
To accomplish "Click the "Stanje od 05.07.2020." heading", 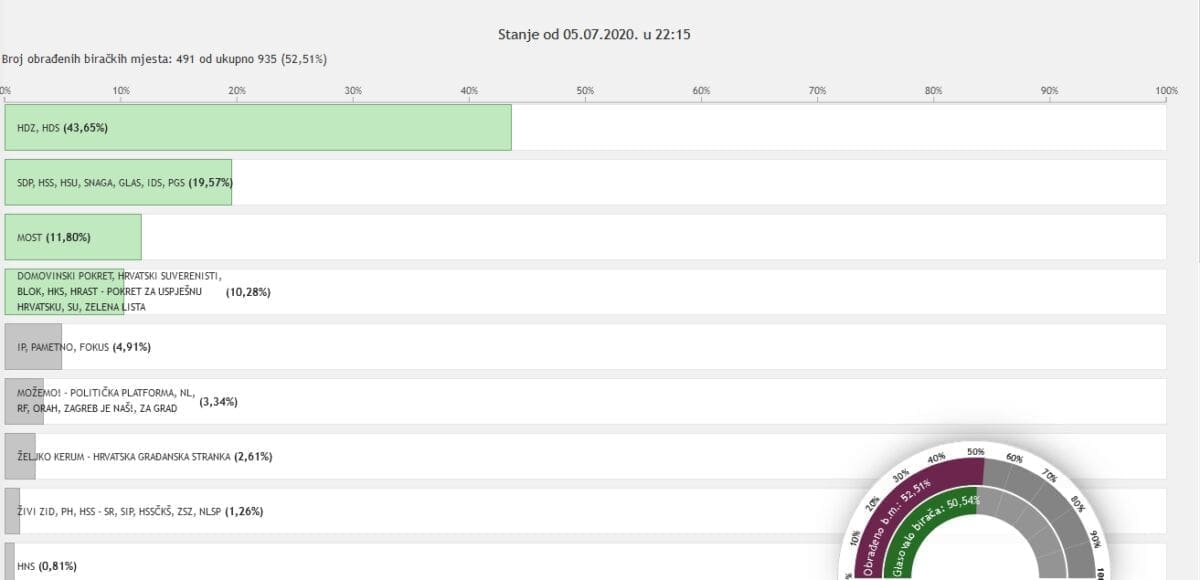I will pos(595,35).
